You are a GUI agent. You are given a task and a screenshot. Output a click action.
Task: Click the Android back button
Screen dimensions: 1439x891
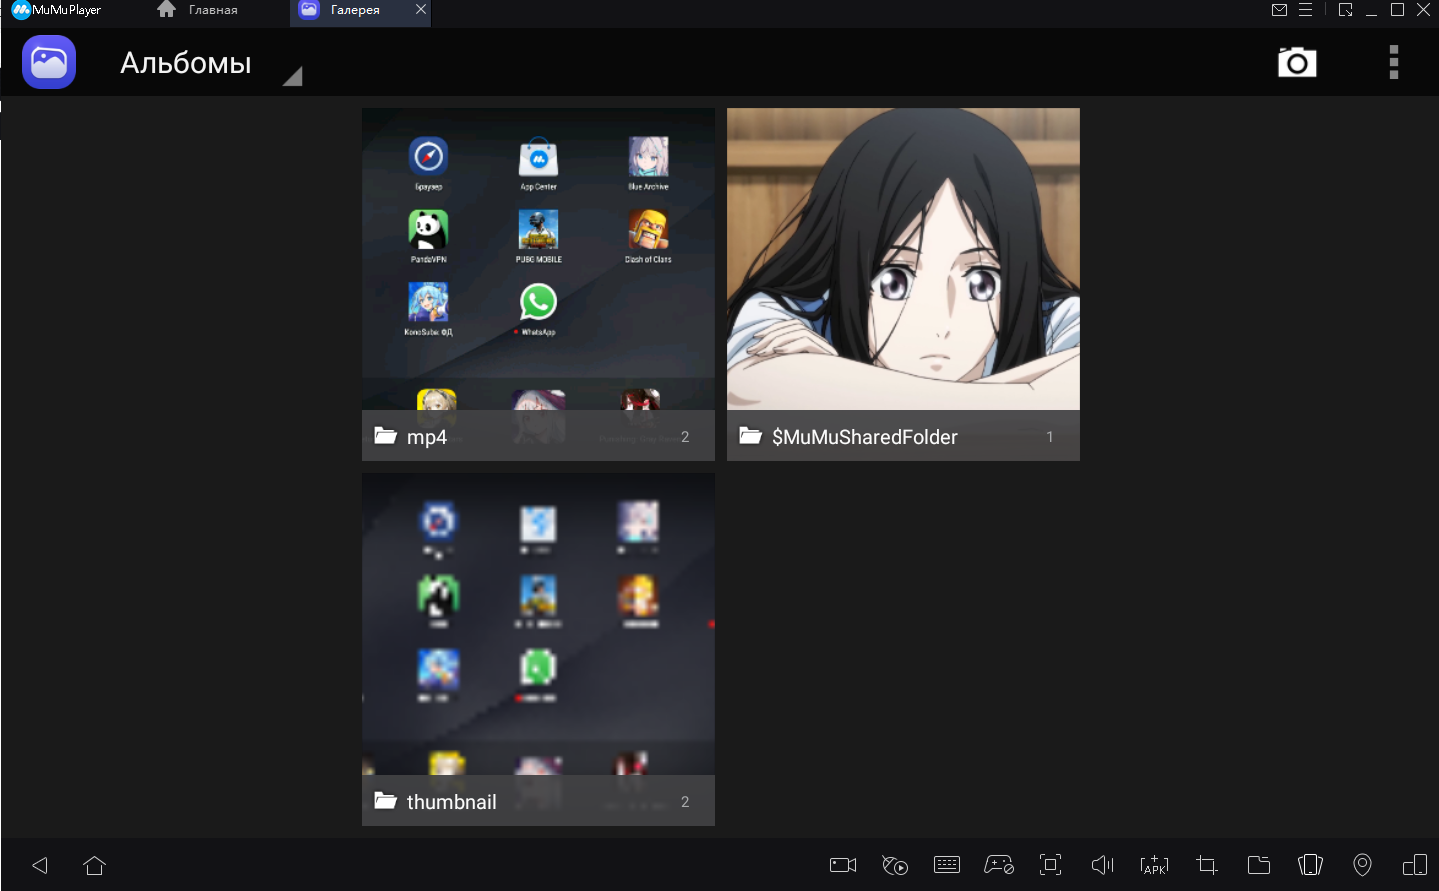[40, 865]
